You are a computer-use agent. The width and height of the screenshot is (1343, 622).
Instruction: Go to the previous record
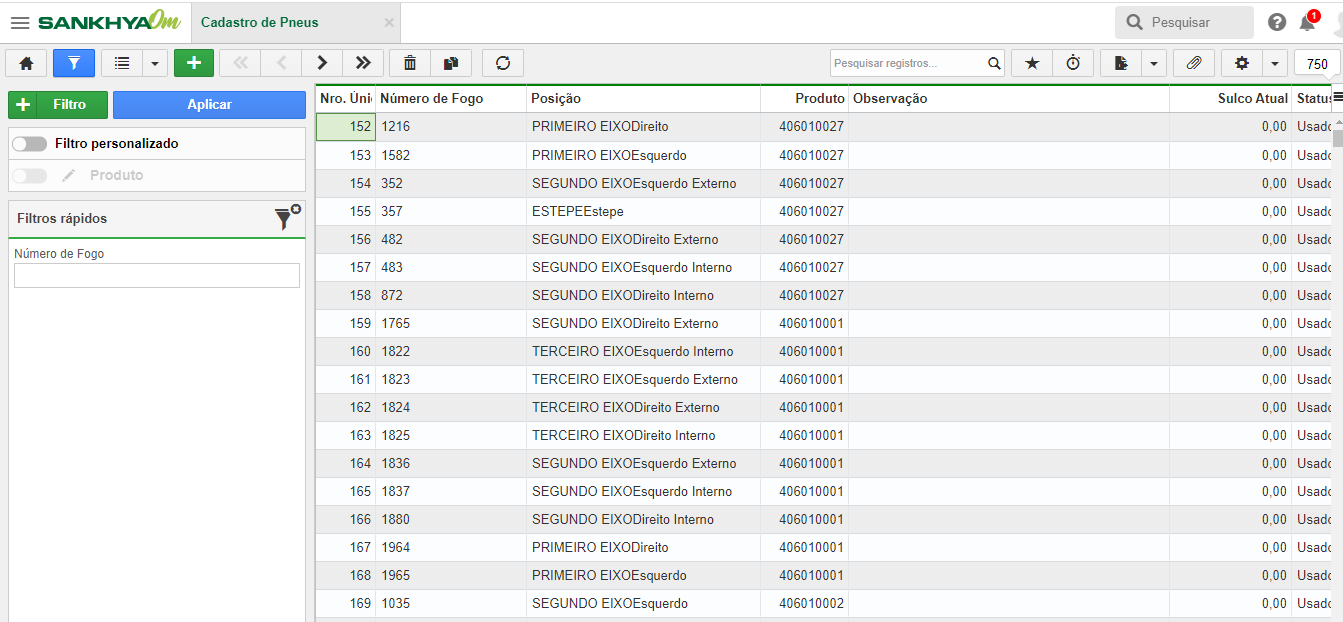point(281,63)
